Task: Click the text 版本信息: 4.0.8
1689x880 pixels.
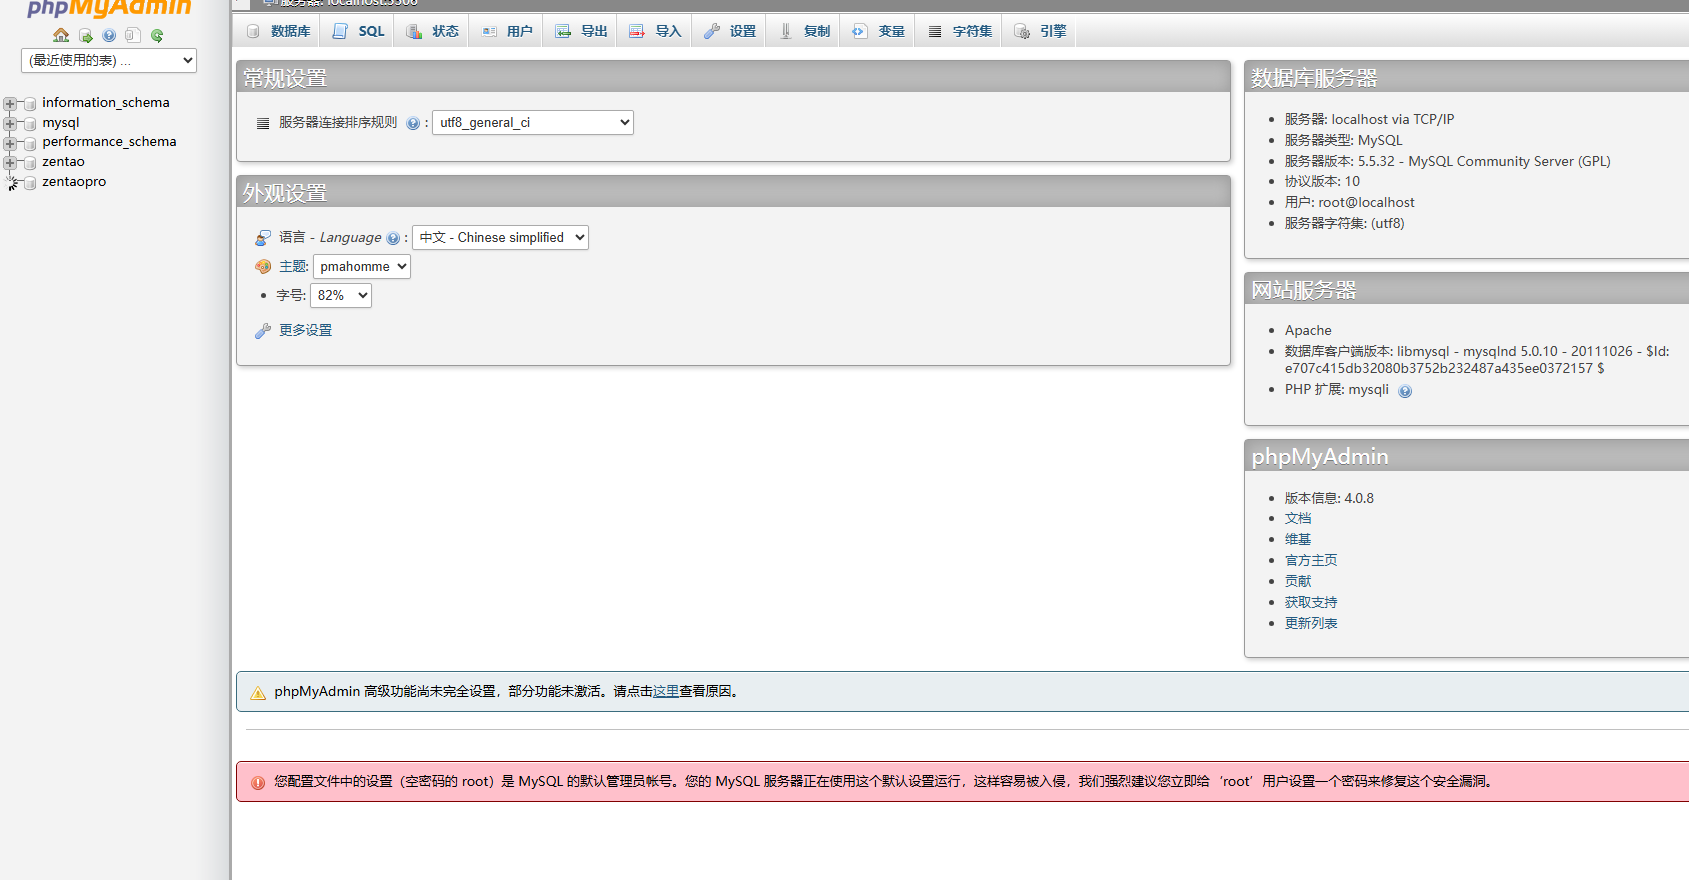Action: click(x=1329, y=498)
